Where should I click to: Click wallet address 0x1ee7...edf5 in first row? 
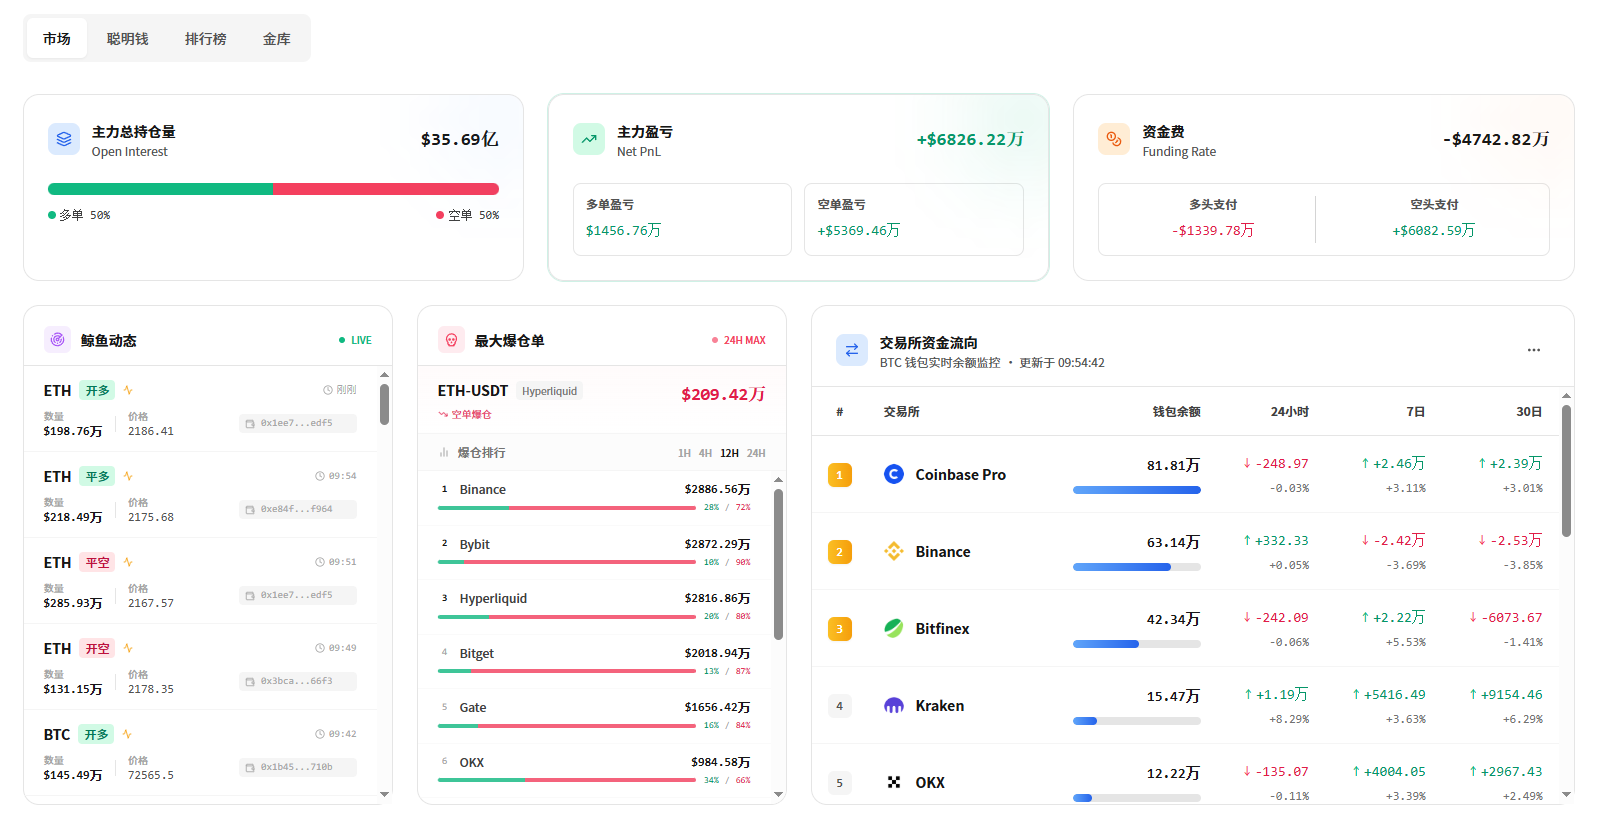click(x=297, y=423)
